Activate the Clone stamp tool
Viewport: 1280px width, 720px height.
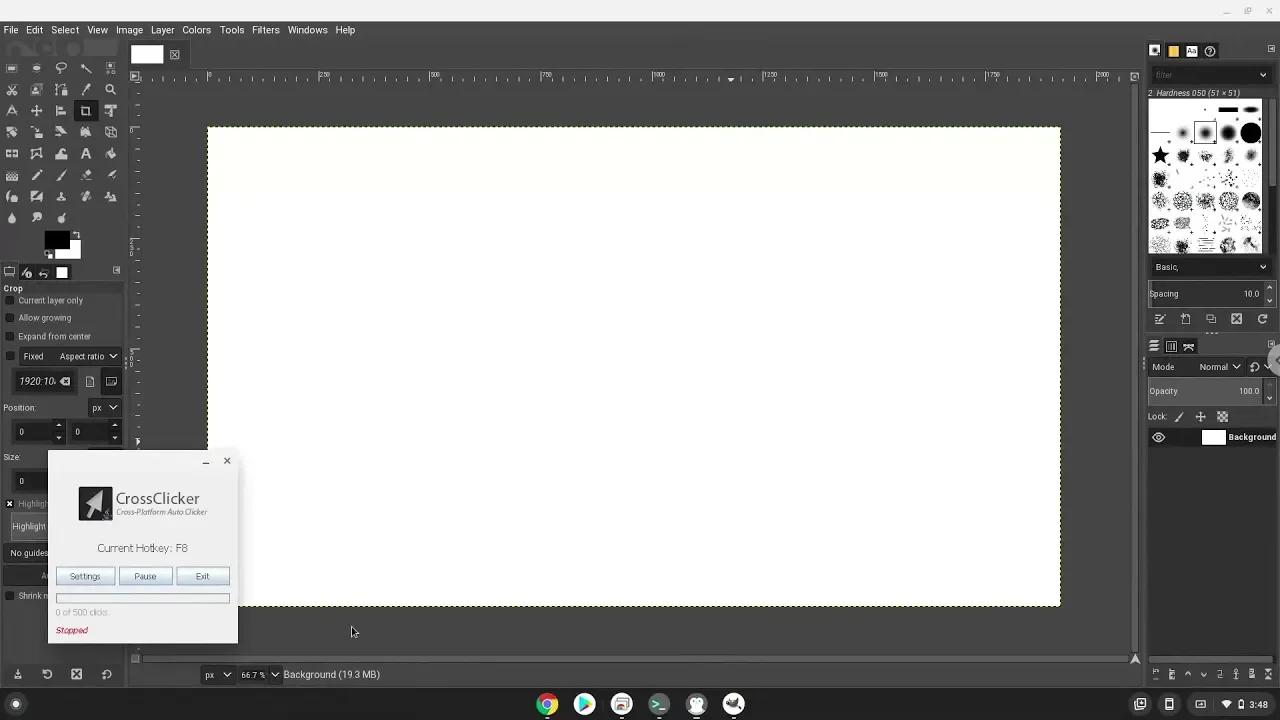pos(61,196)
